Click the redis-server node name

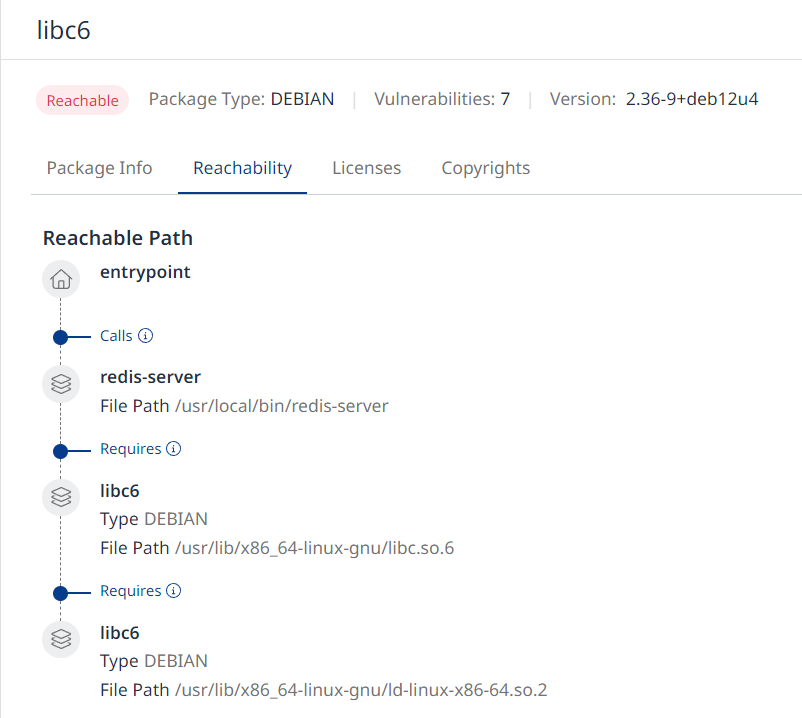150,377
